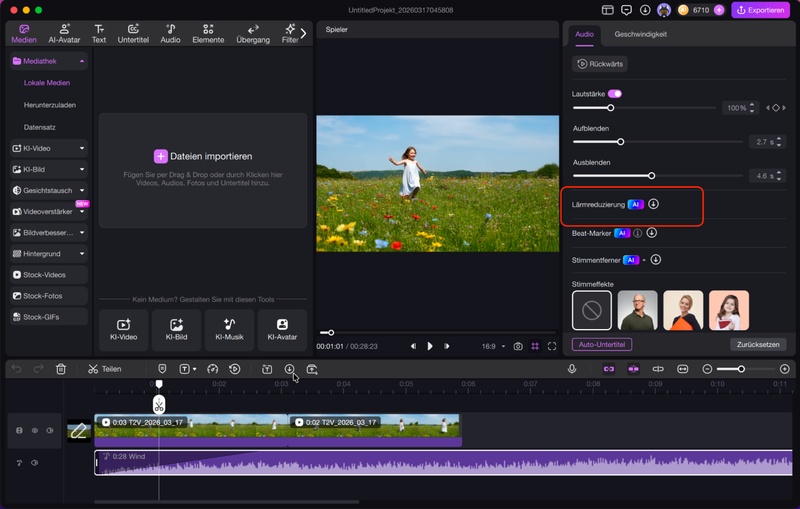Mute the Wind audio track

(35, 463)
